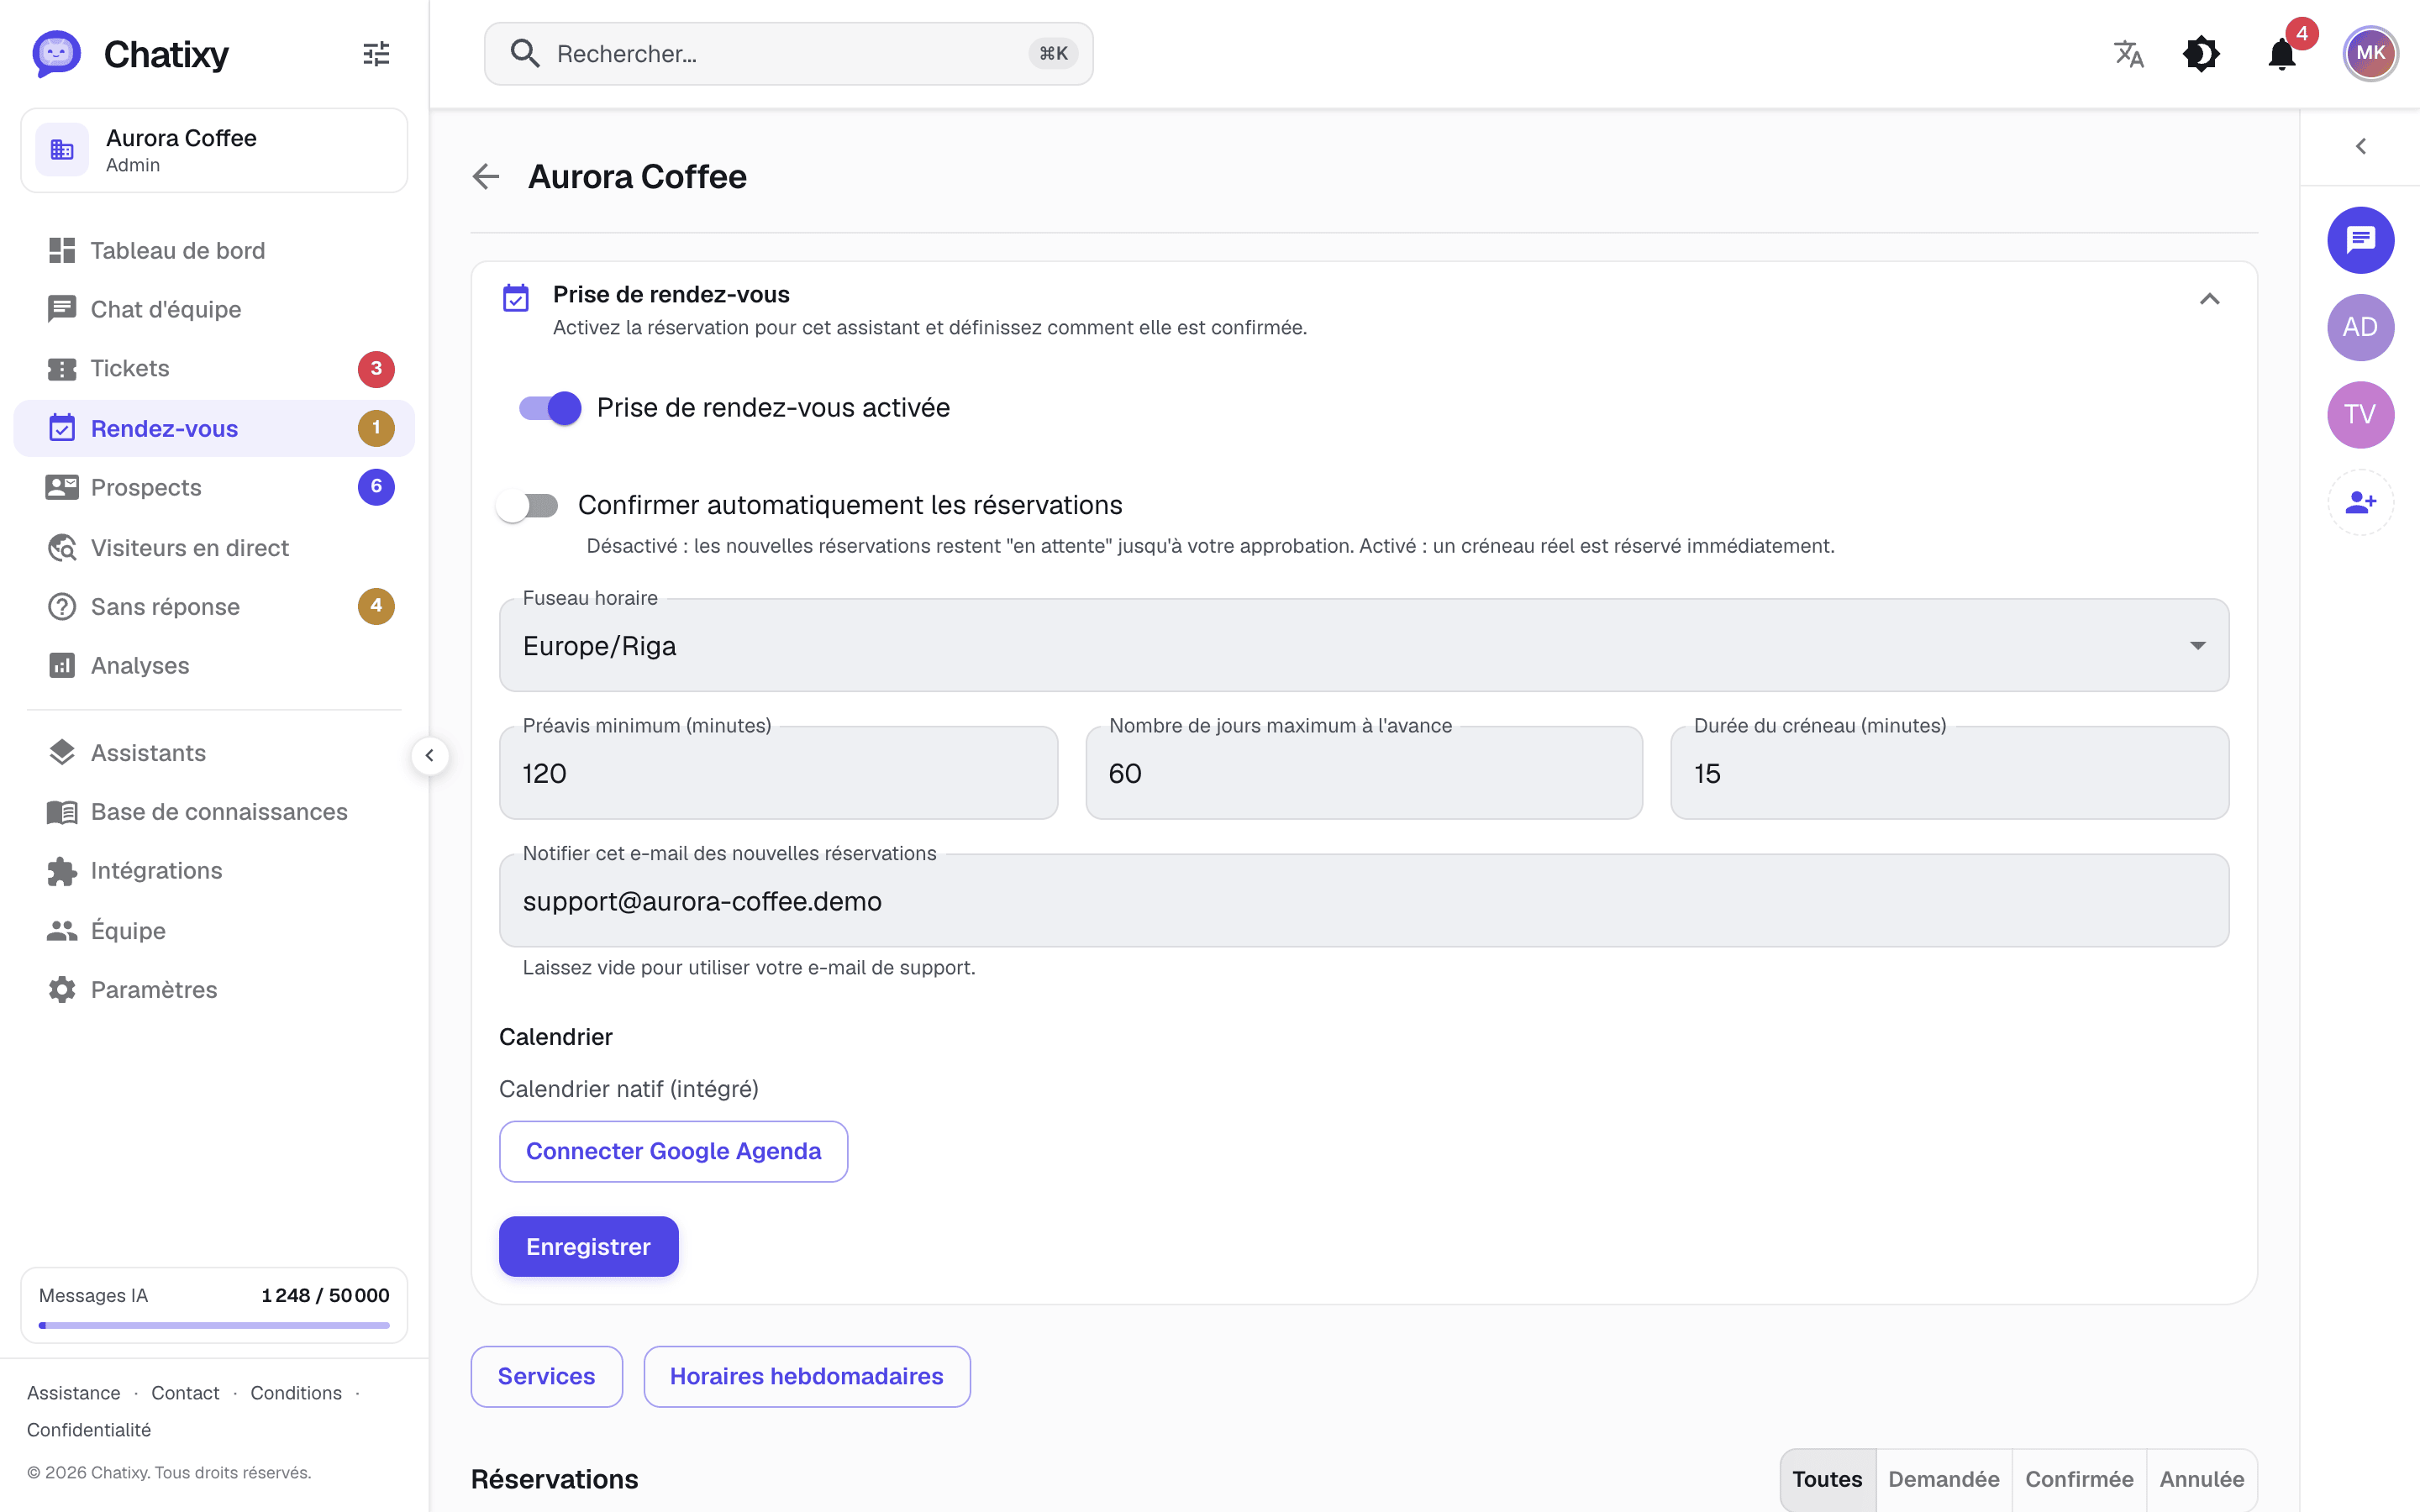Click the Chatixy logo icon
The width and height of the screenshot is (2420, 1512).
(x=56, y=54)
